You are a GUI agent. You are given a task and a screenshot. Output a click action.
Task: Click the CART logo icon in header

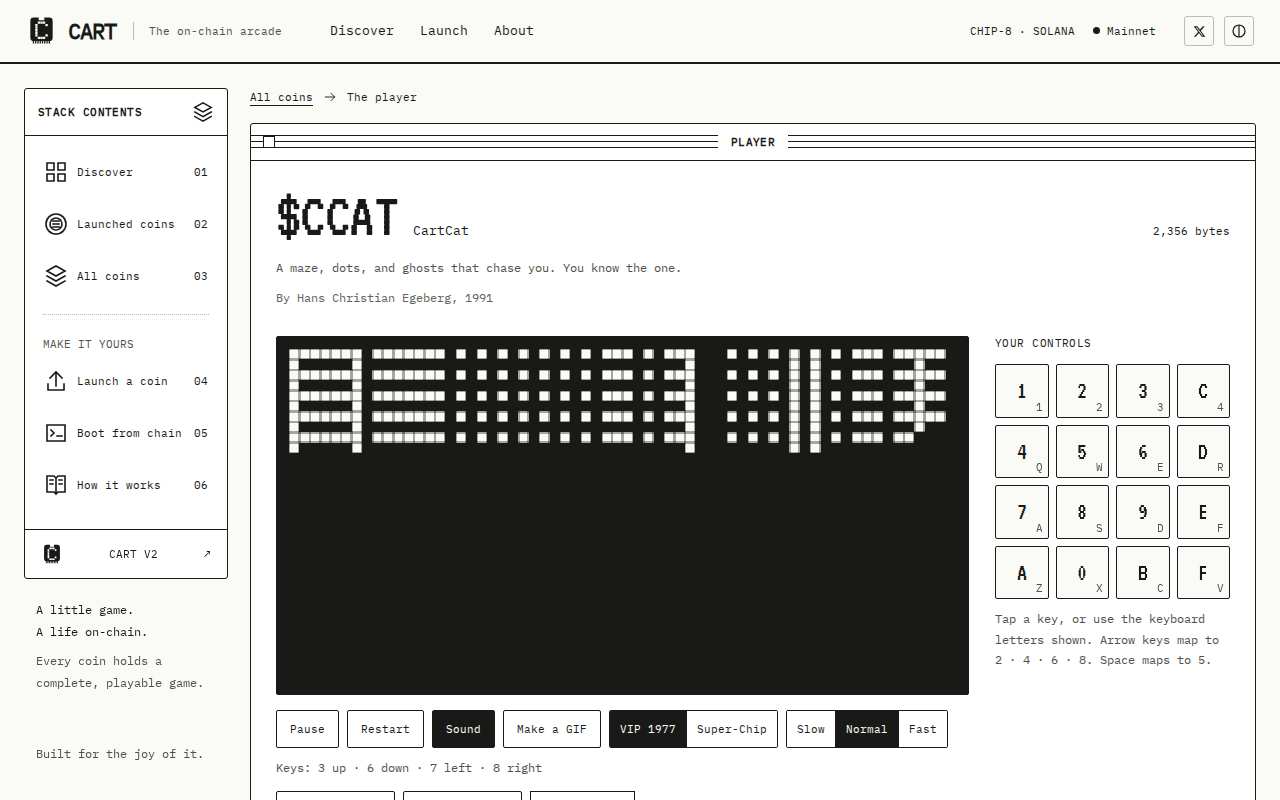pos(41,31)
